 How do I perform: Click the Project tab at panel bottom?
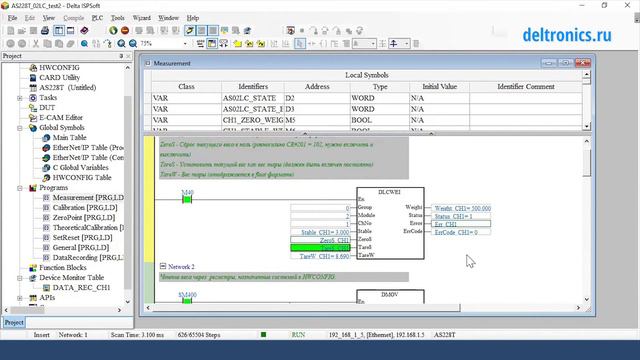coord(14,322)
